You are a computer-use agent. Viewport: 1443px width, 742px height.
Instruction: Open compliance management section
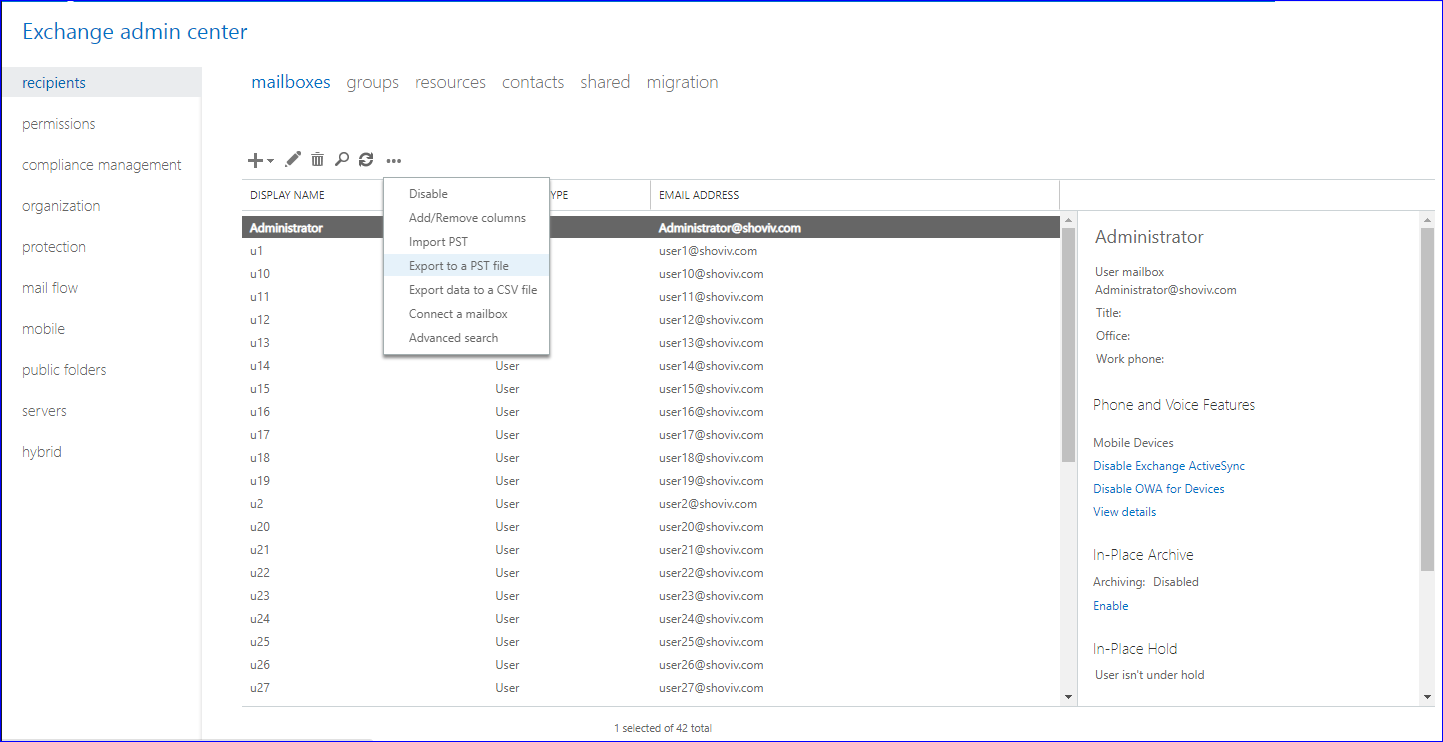pos(101,165)
